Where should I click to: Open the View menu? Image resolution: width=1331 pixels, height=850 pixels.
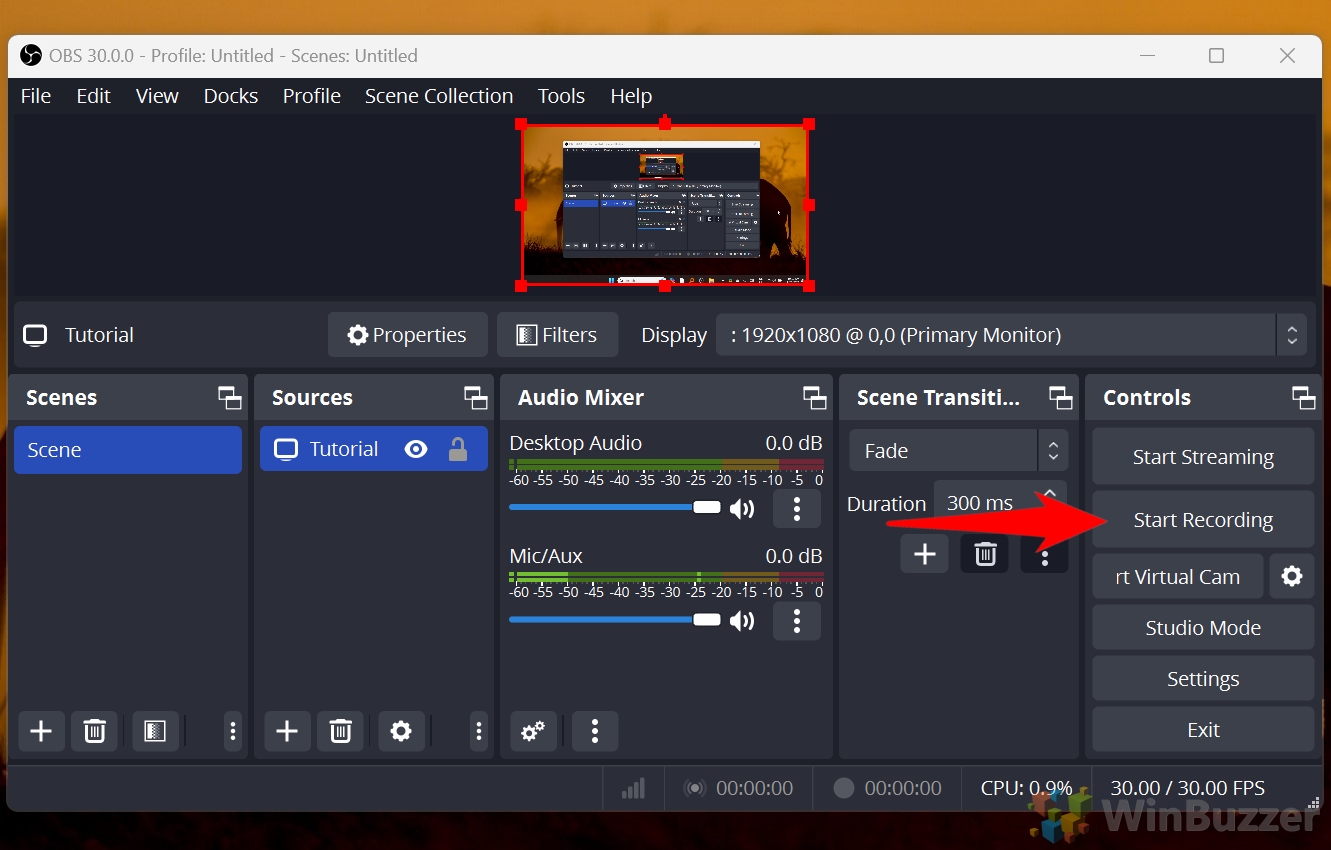(x=157, y=96)
